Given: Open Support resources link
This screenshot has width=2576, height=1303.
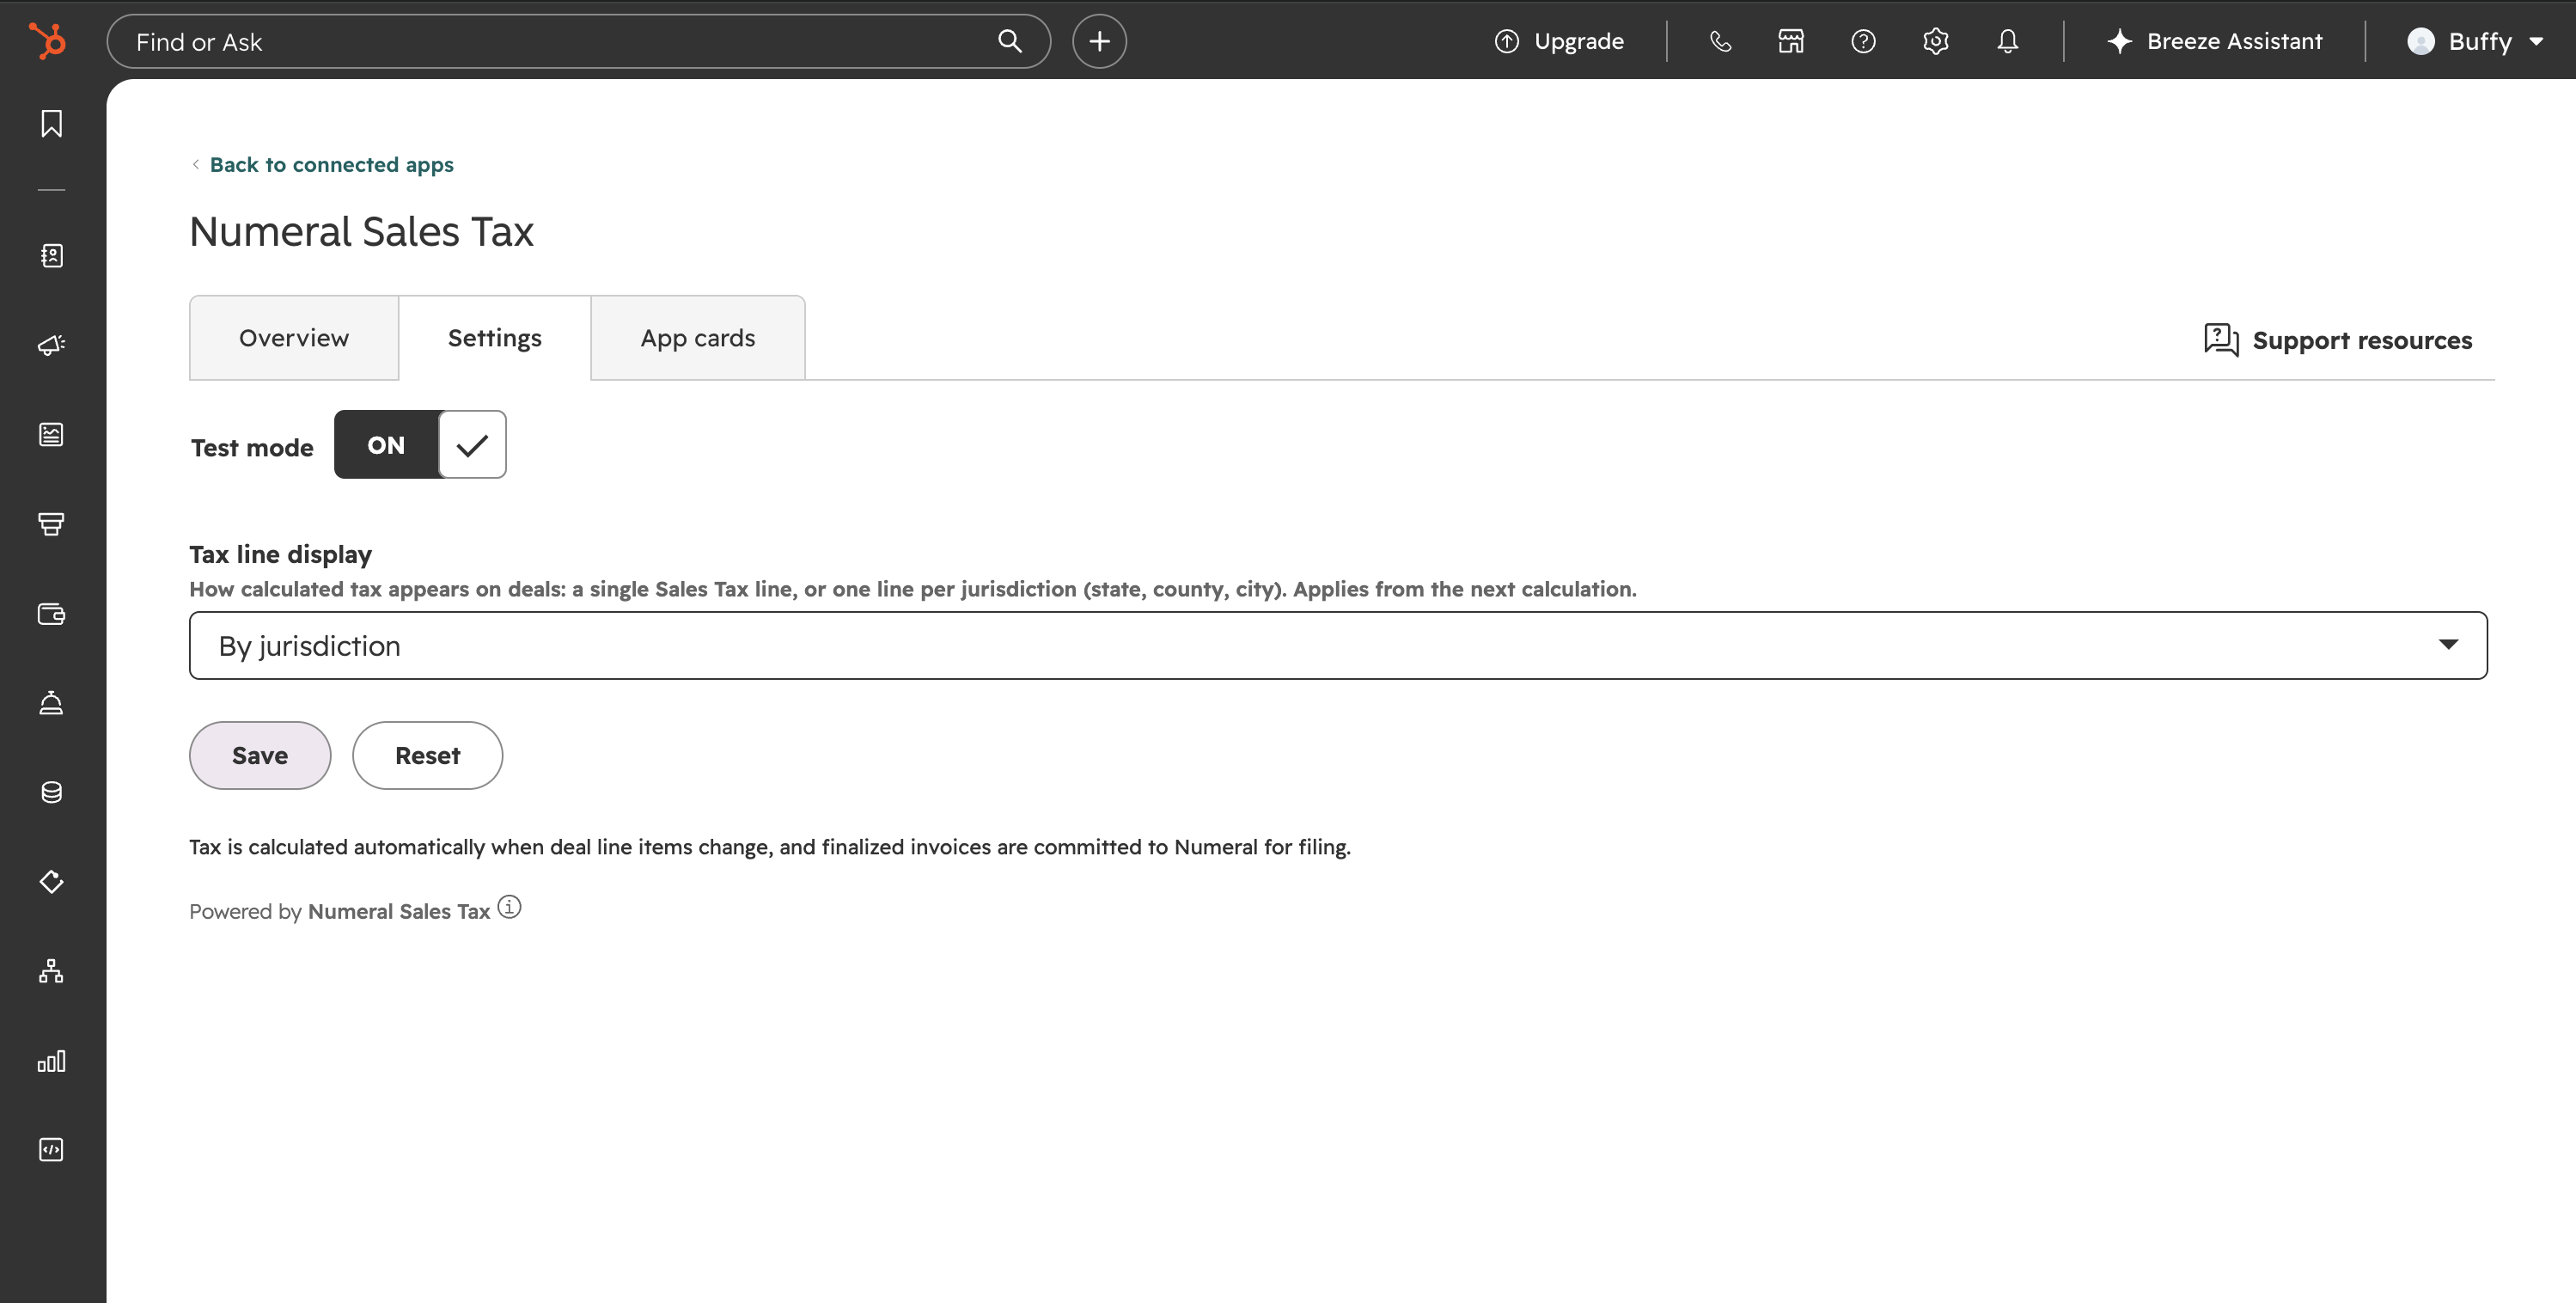Looking at the screenshot, I should coord(2362,340).
